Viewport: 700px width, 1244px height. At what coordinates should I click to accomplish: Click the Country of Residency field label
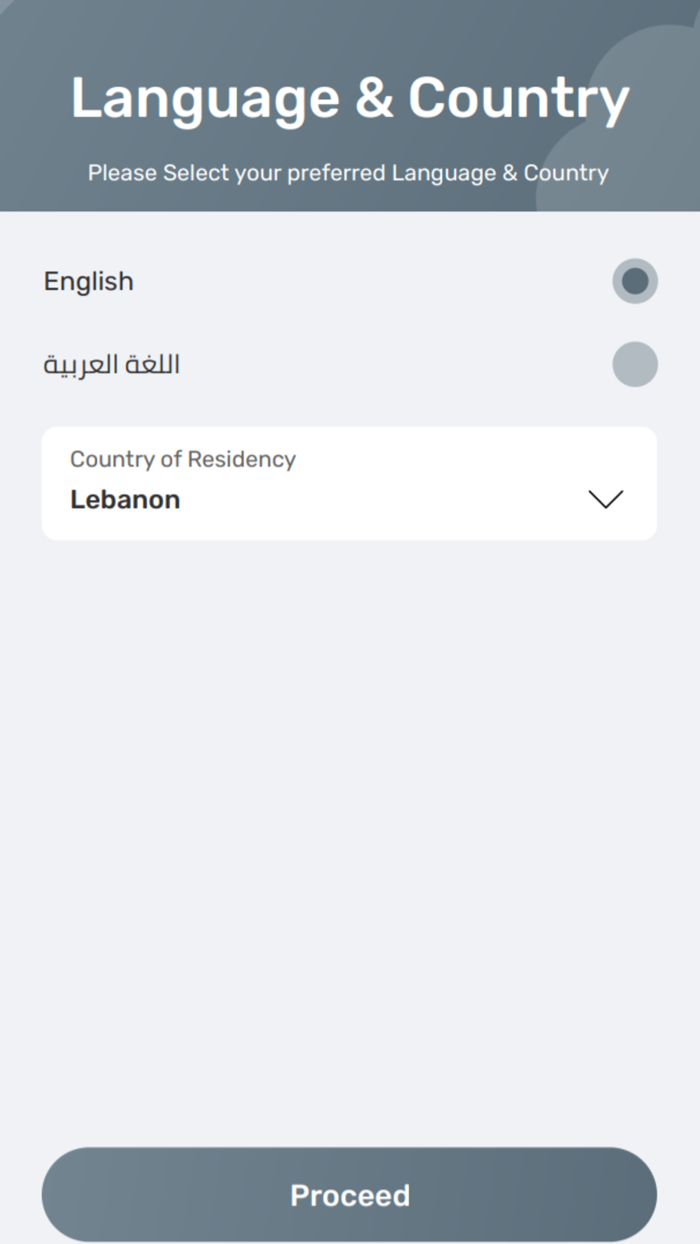coord(182,459)
